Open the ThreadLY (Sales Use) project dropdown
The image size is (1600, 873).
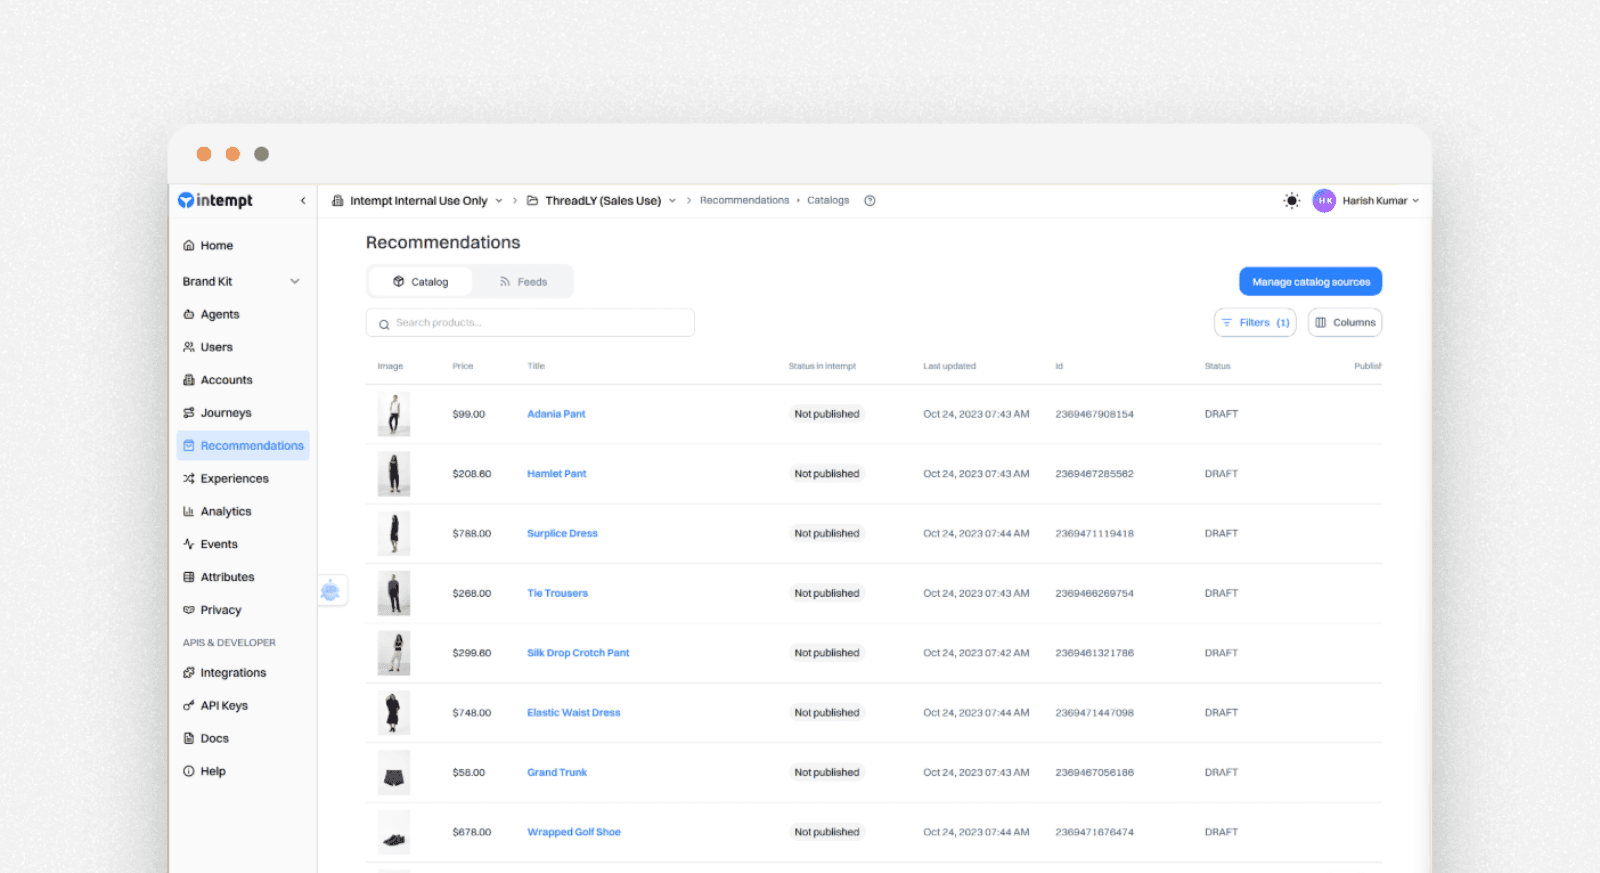click(603, 201)
